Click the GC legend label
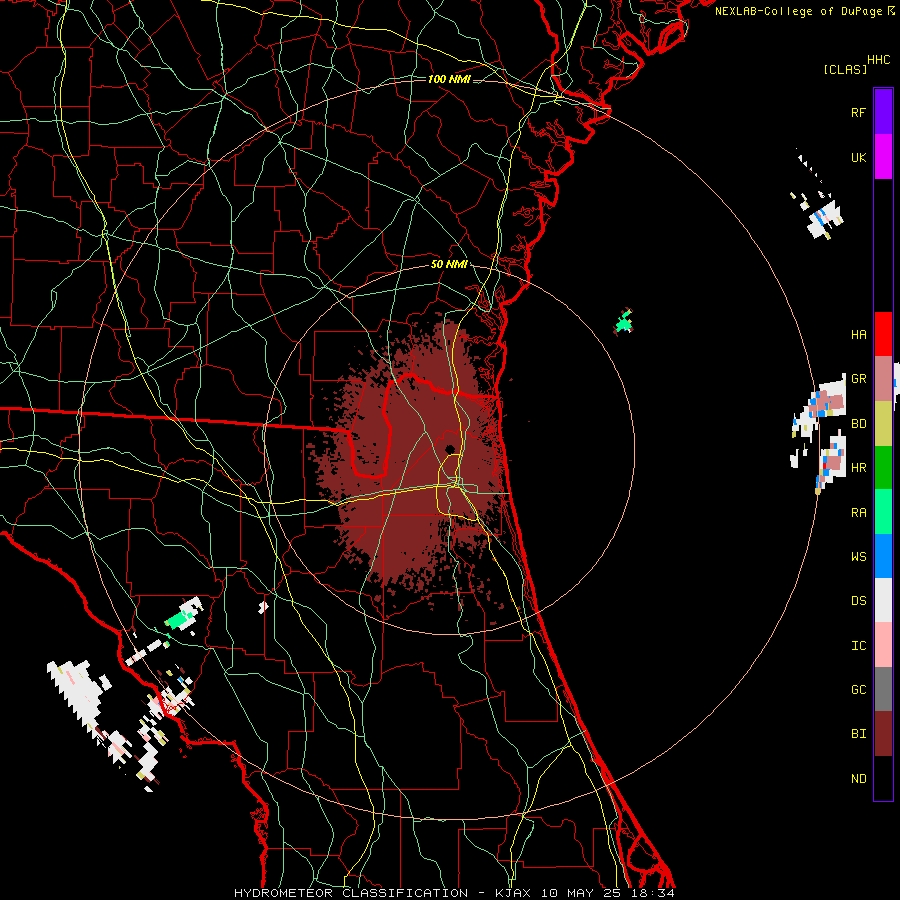Viewport: 900px width, 900px height. (x=858, y=689)
